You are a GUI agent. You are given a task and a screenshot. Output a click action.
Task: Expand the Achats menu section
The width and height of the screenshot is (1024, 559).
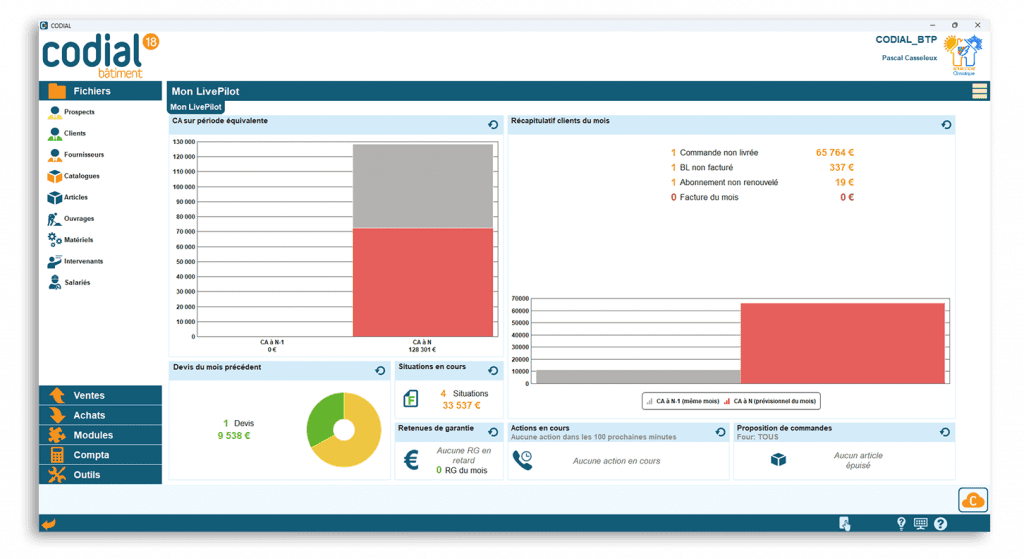coord(101,415)
